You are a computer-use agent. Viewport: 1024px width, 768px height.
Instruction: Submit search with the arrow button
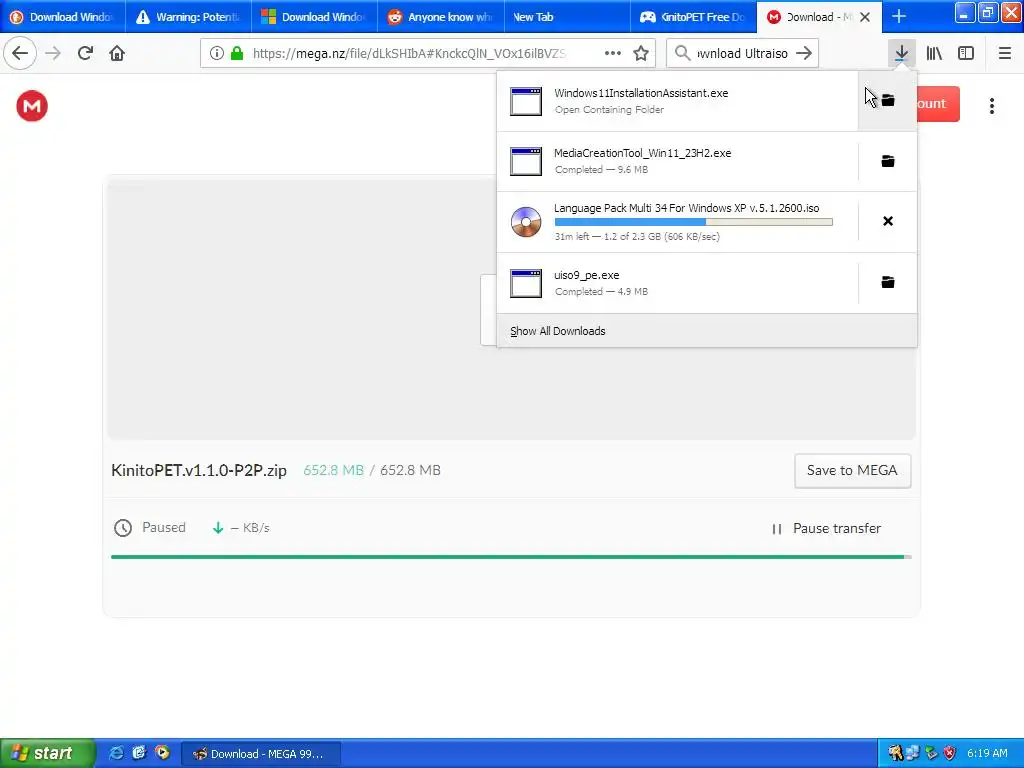(x=804, y=54)
